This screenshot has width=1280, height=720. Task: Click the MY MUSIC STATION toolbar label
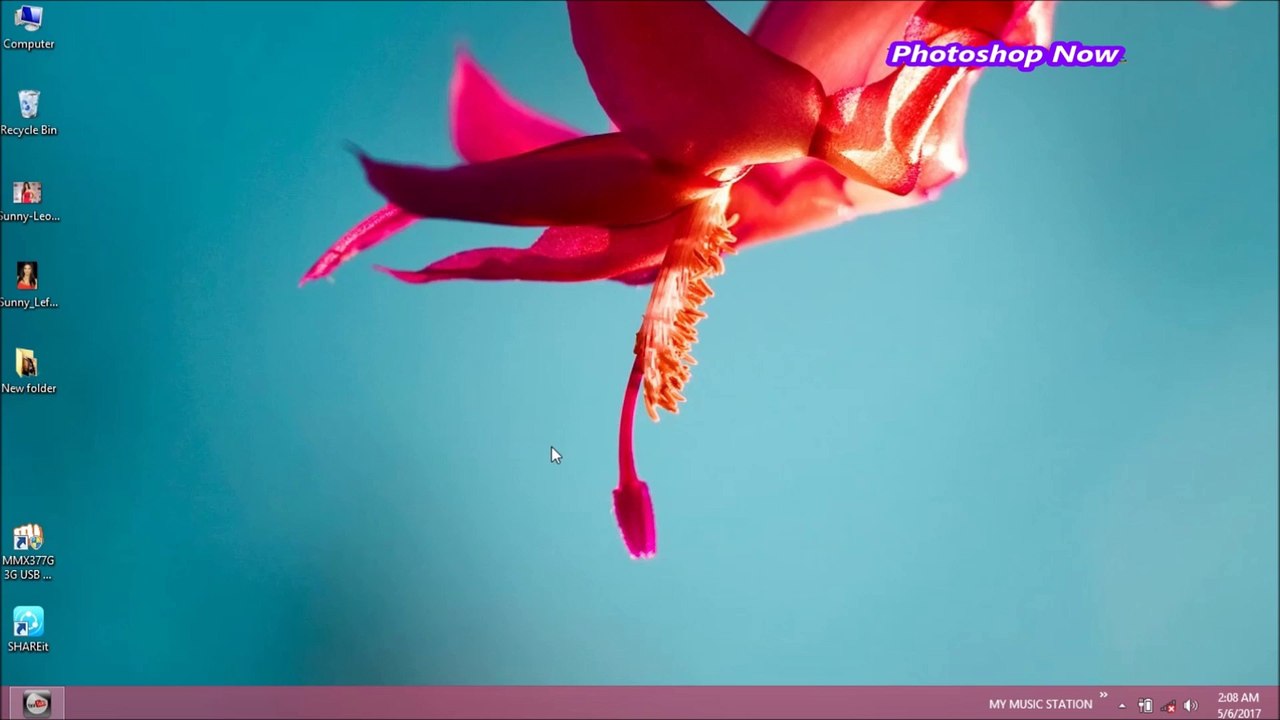pyautogui.click(x=1040, y=705)
